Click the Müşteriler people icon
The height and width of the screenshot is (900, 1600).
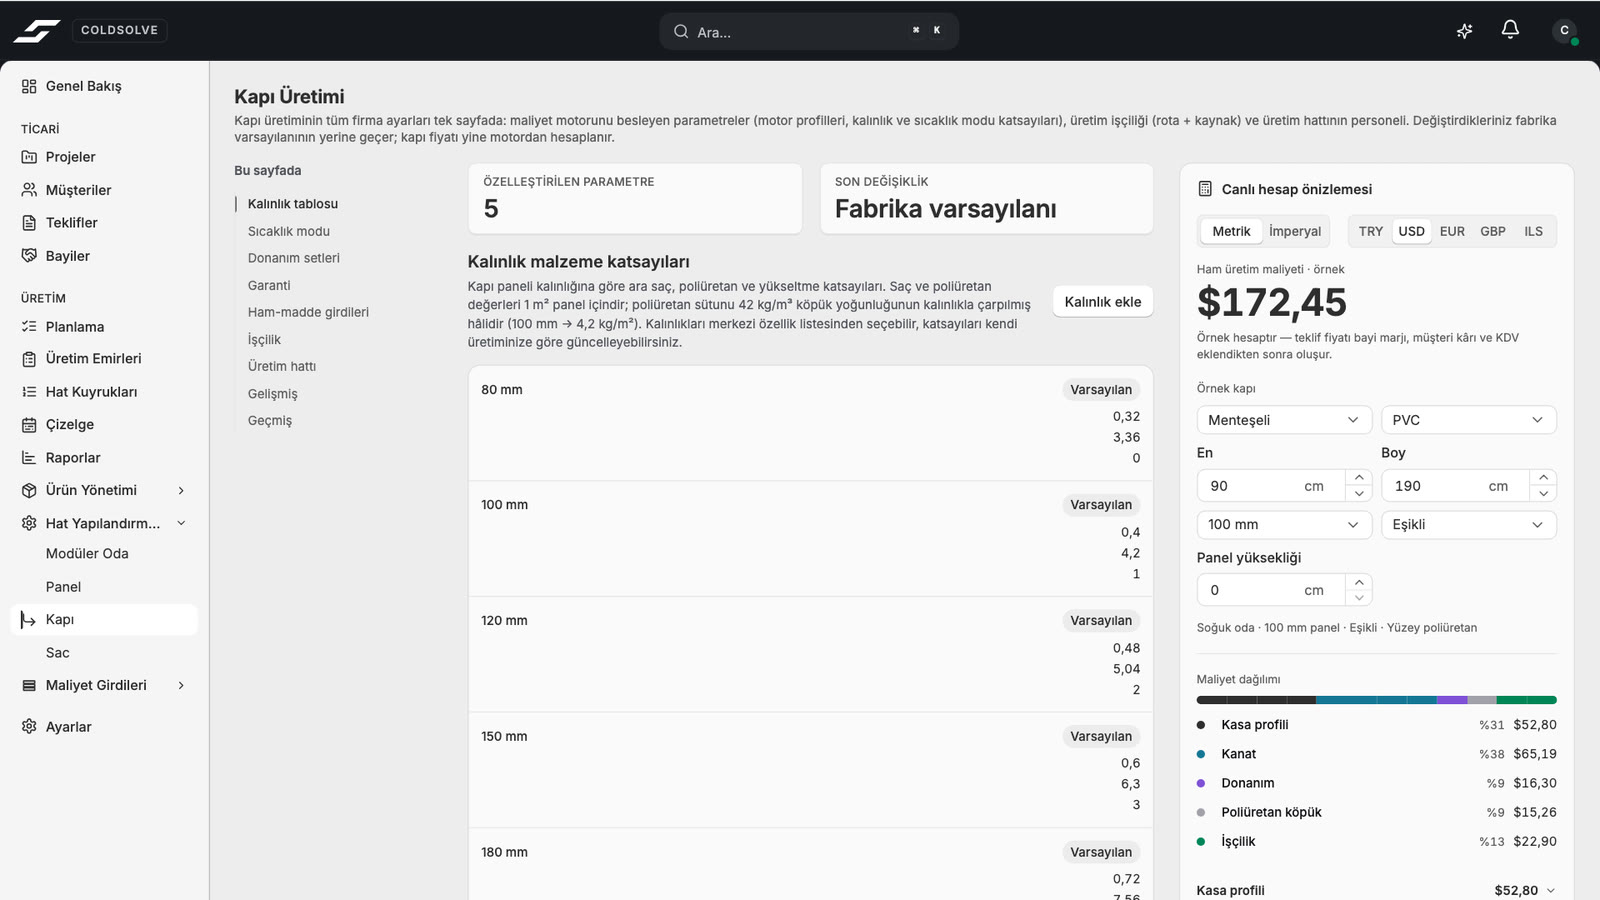[x=29, y=190]
